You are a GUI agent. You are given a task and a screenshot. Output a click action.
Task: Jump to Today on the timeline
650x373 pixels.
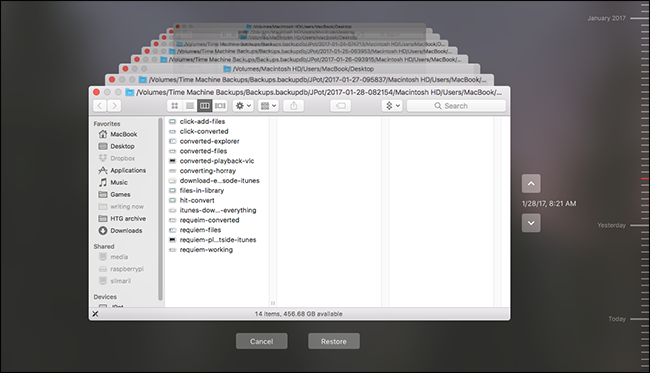[617, 319]
